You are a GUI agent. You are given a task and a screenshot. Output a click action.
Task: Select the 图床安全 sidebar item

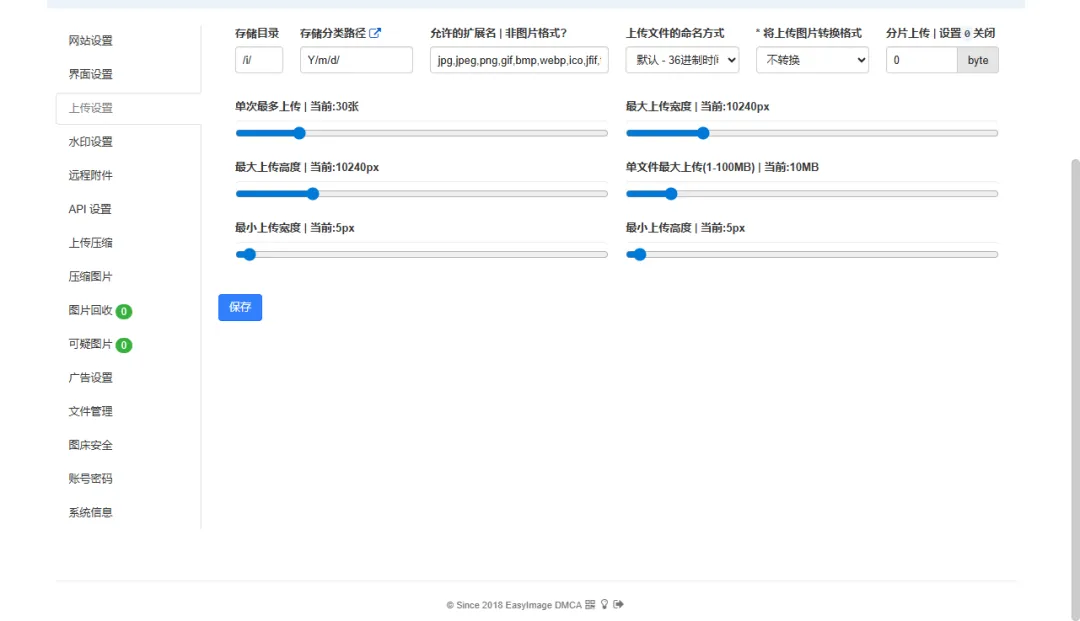(x=91, y=445)
